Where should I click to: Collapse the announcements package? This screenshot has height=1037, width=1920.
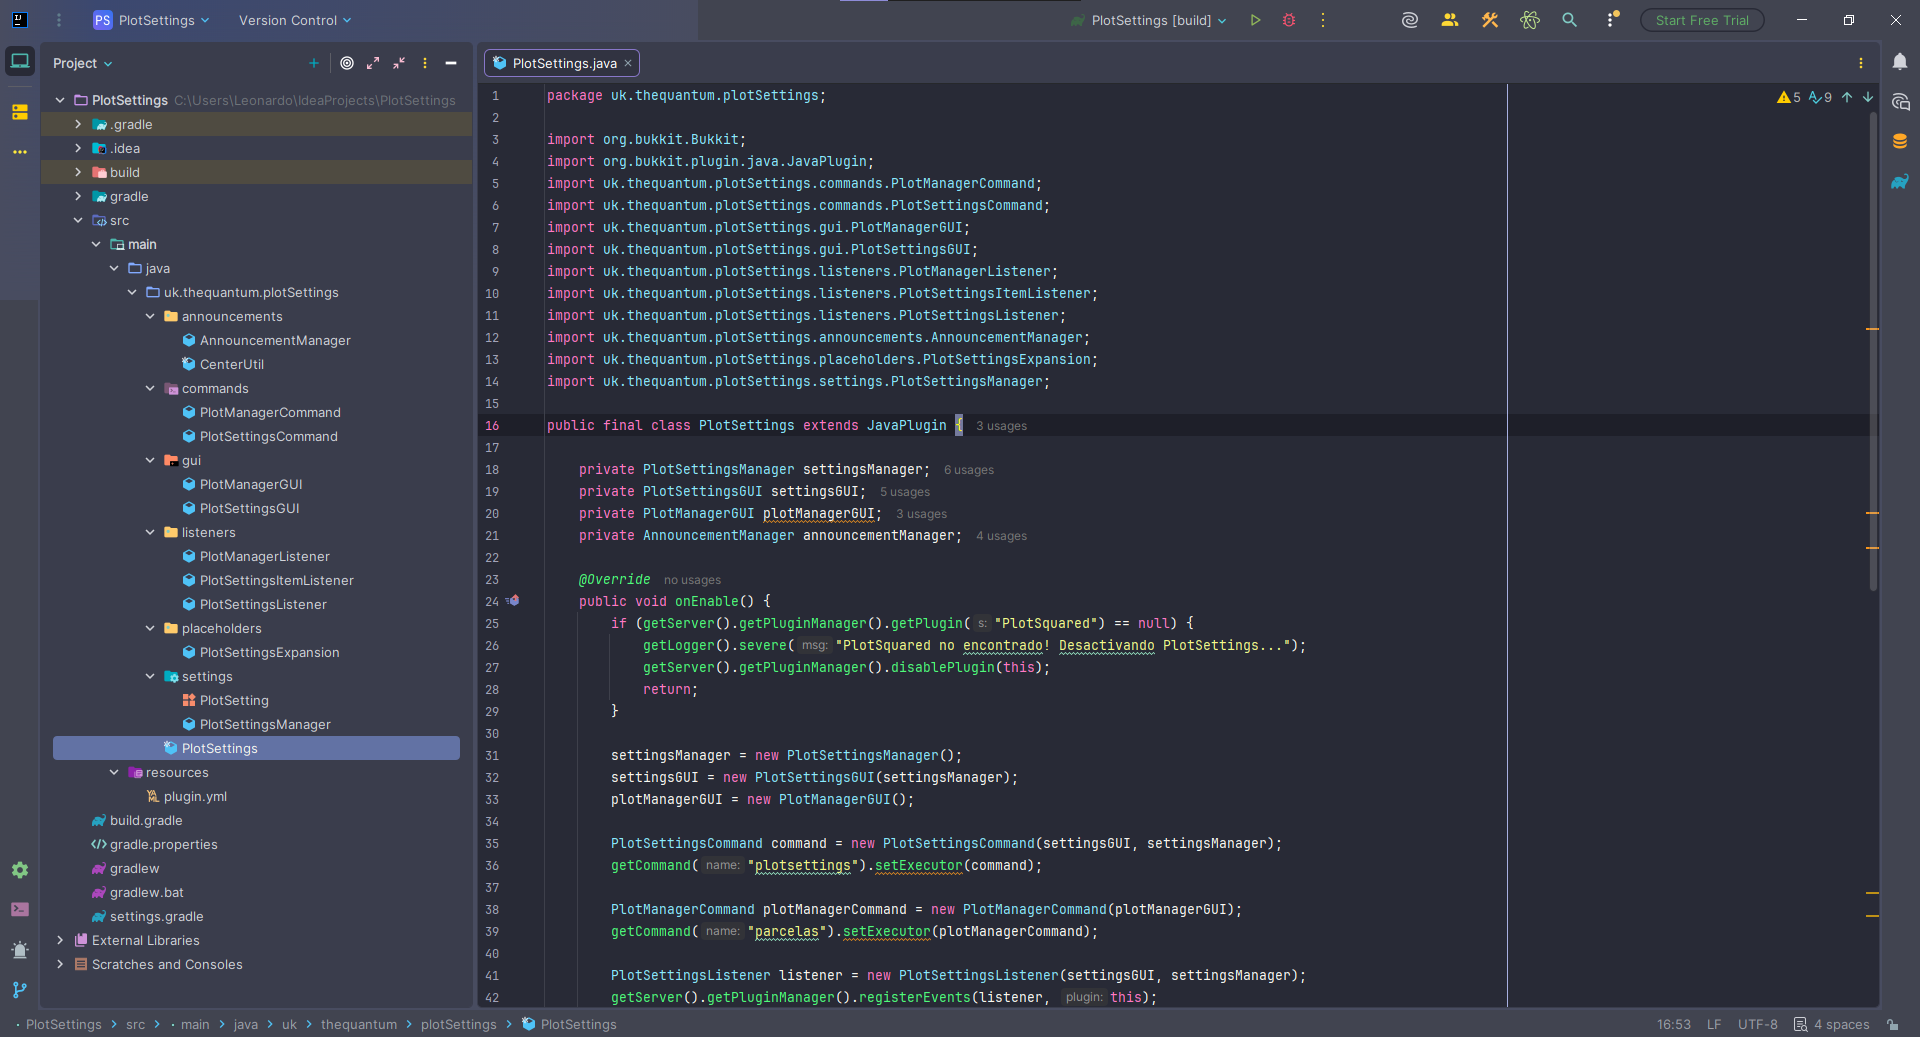coord(150,316)
